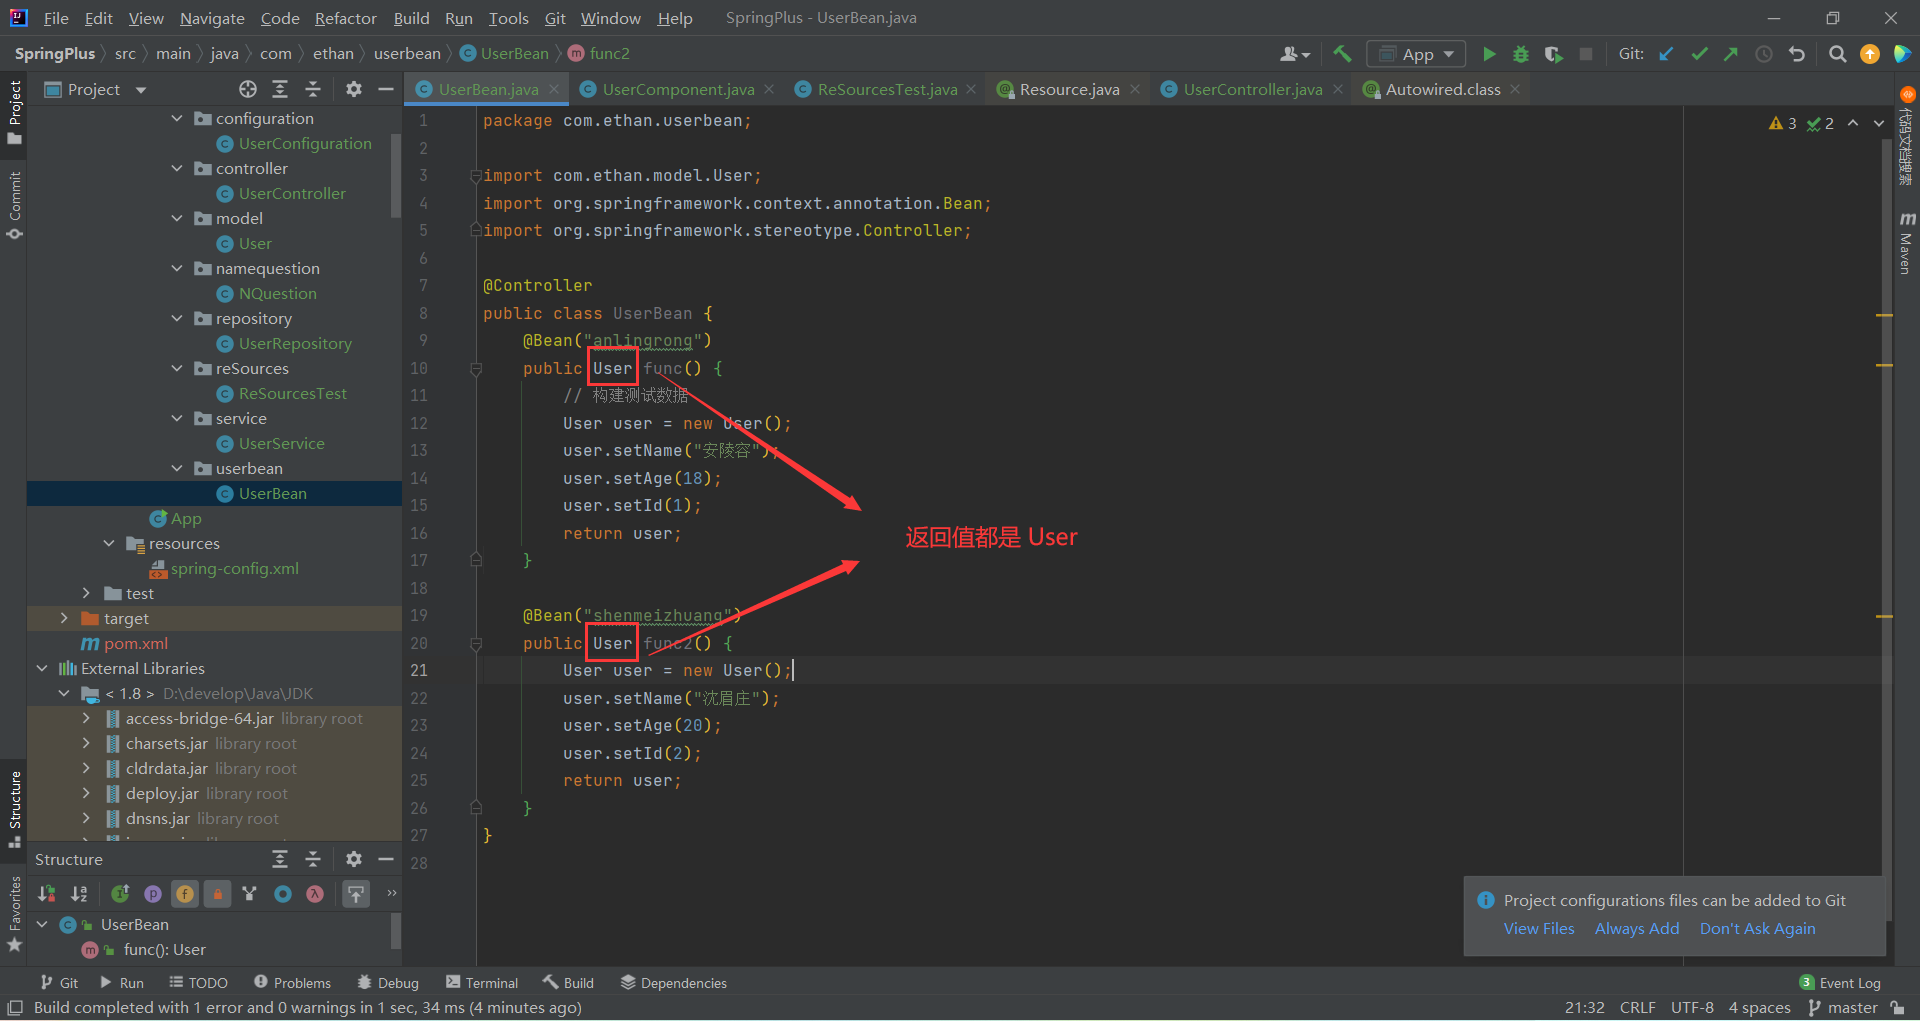Run the App configuration
The image size is (1920, 1021).
(1489, 54)
